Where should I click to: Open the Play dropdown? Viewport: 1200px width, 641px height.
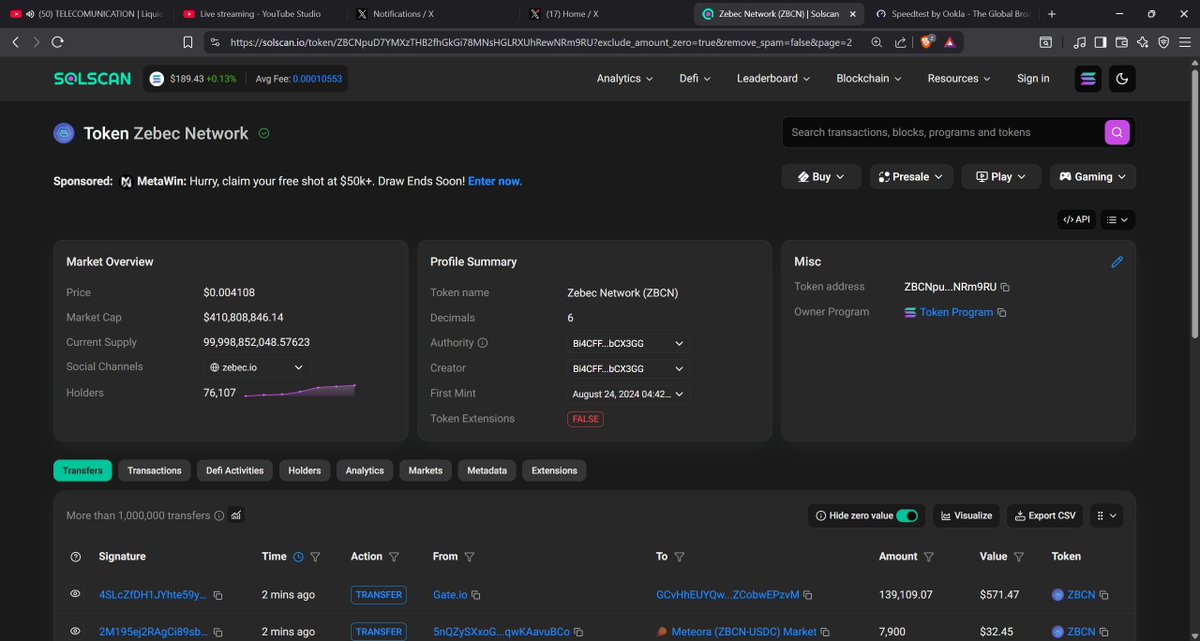[1001, 177]
